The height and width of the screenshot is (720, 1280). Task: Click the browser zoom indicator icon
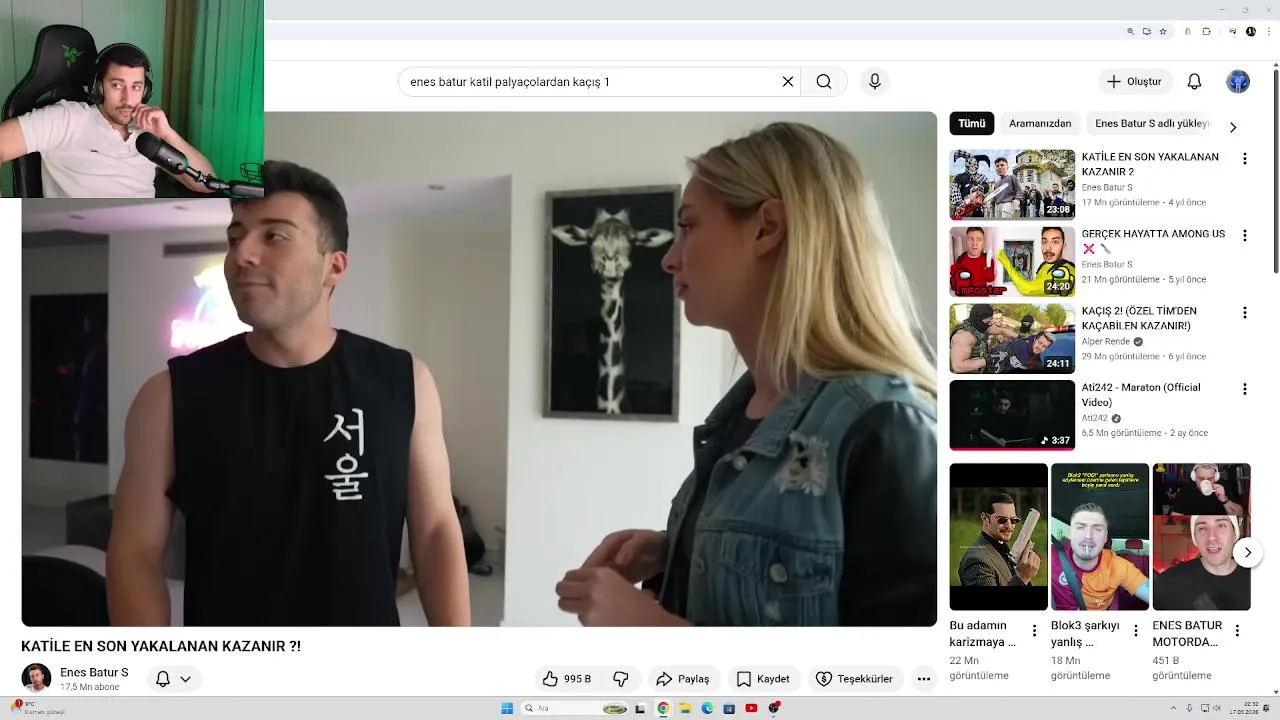[x=1130, y=31]
